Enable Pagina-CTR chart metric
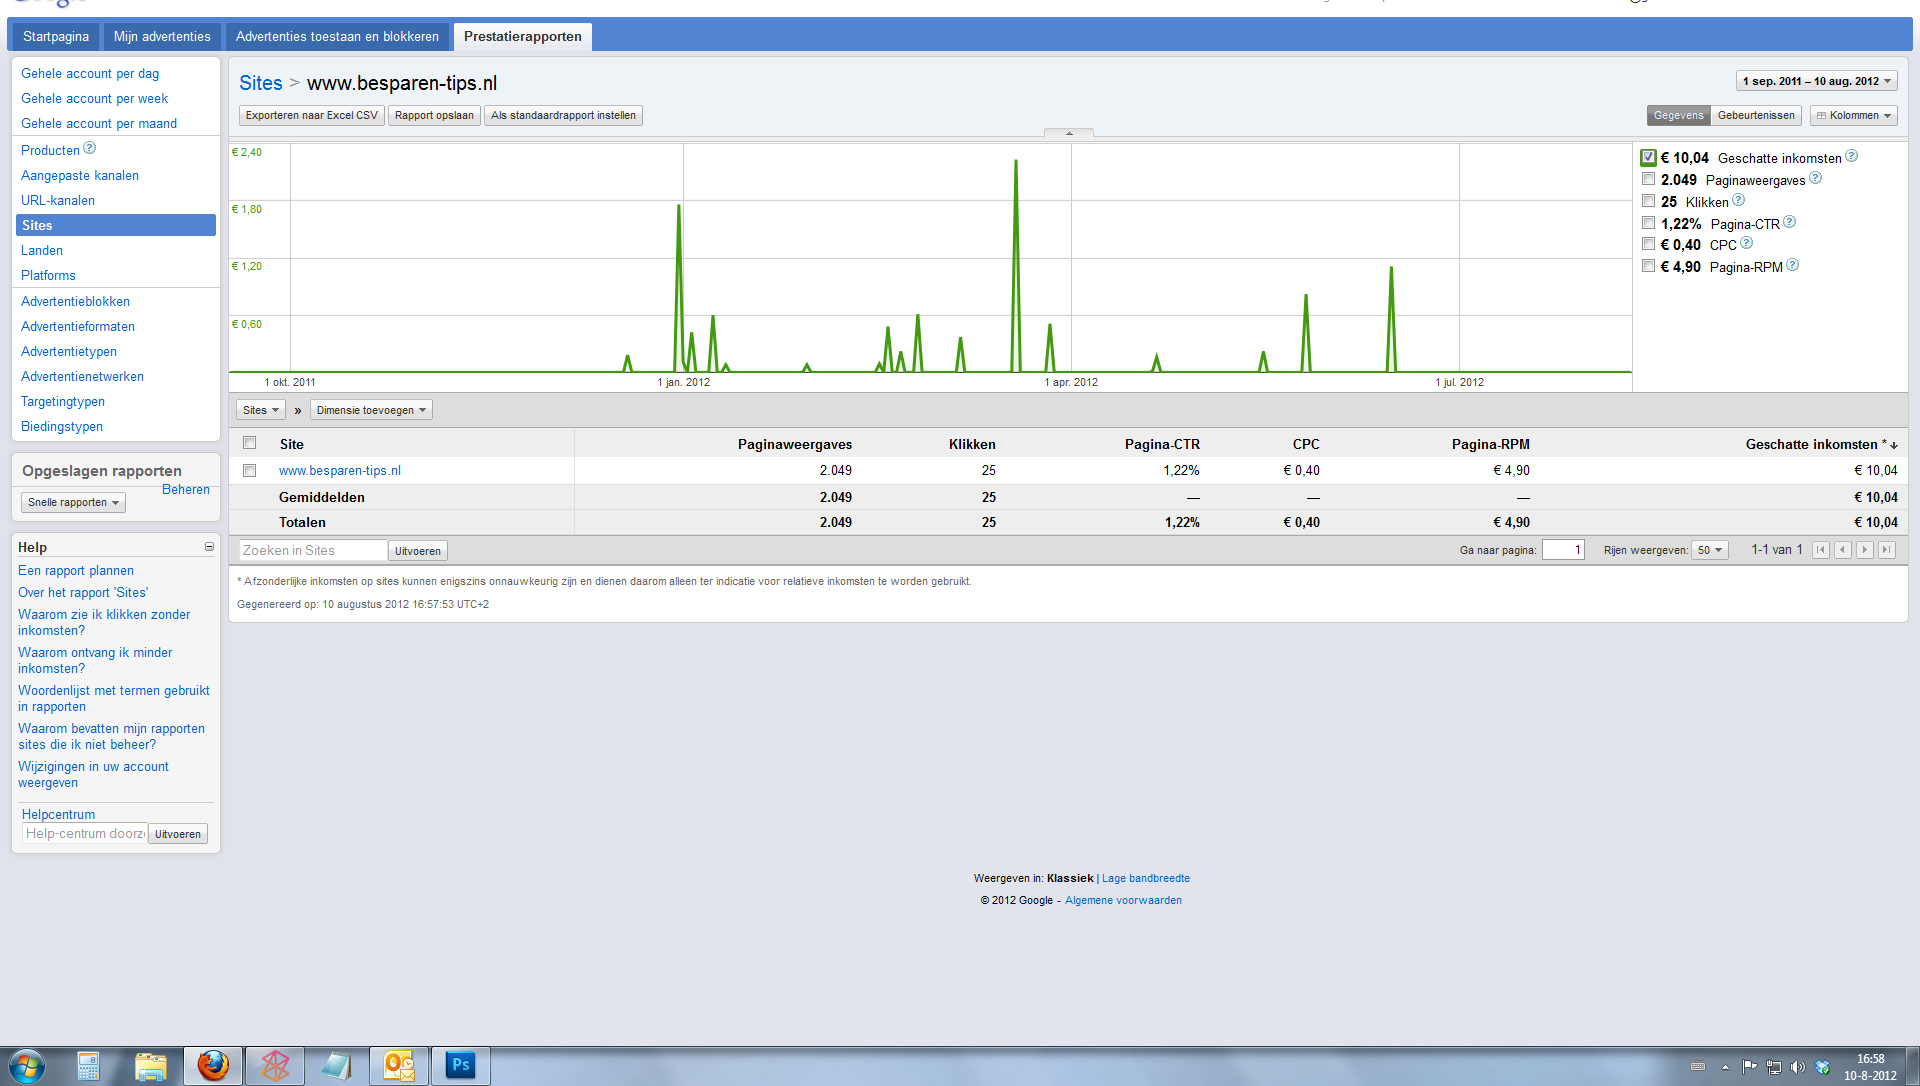The height and width of the screenshot is (1086, 1920). click(1648, 223)
